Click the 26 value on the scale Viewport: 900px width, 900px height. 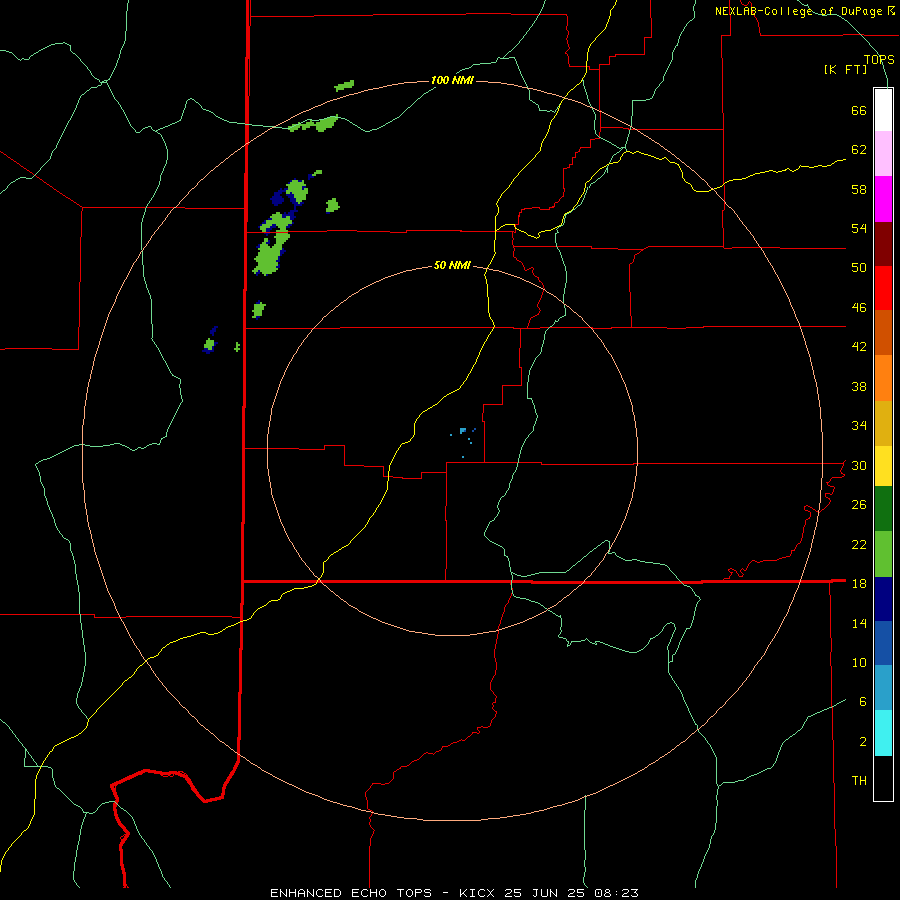click(x=859, y=505)
